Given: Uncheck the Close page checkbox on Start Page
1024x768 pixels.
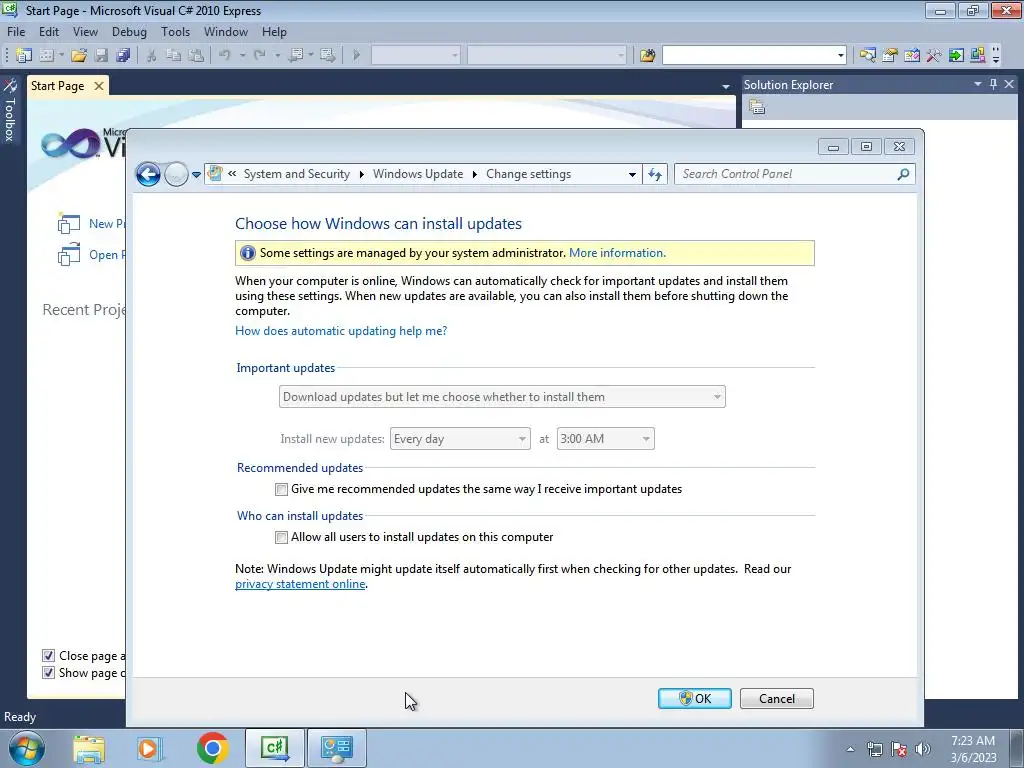Looking at the screenshot, I should (48, 656).
